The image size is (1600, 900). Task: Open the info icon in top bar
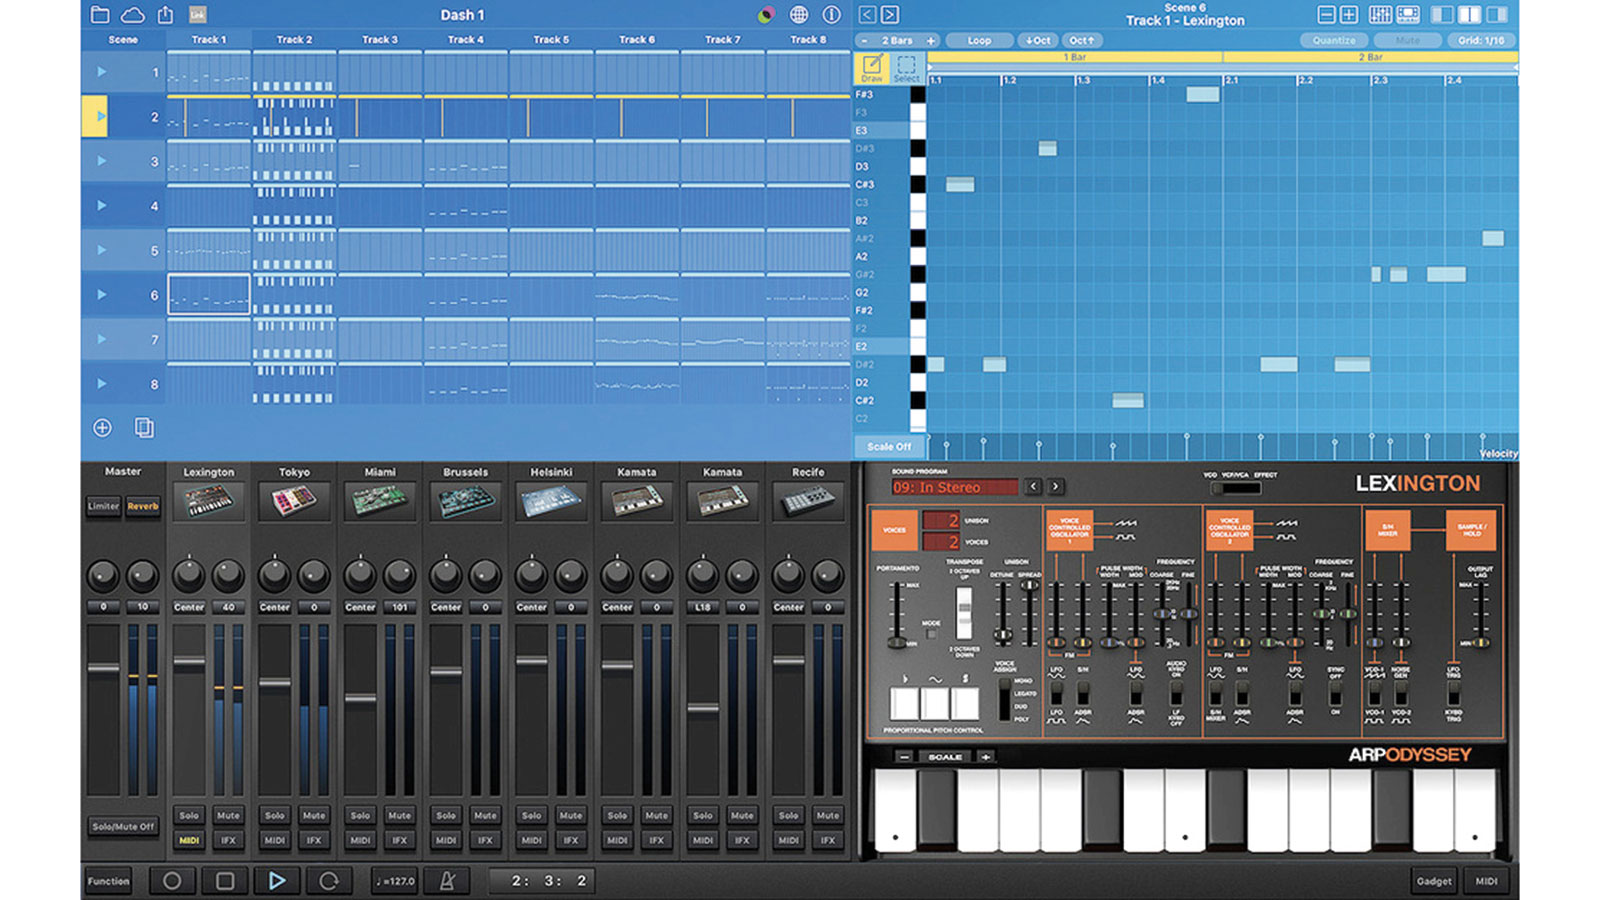[831, 15]
